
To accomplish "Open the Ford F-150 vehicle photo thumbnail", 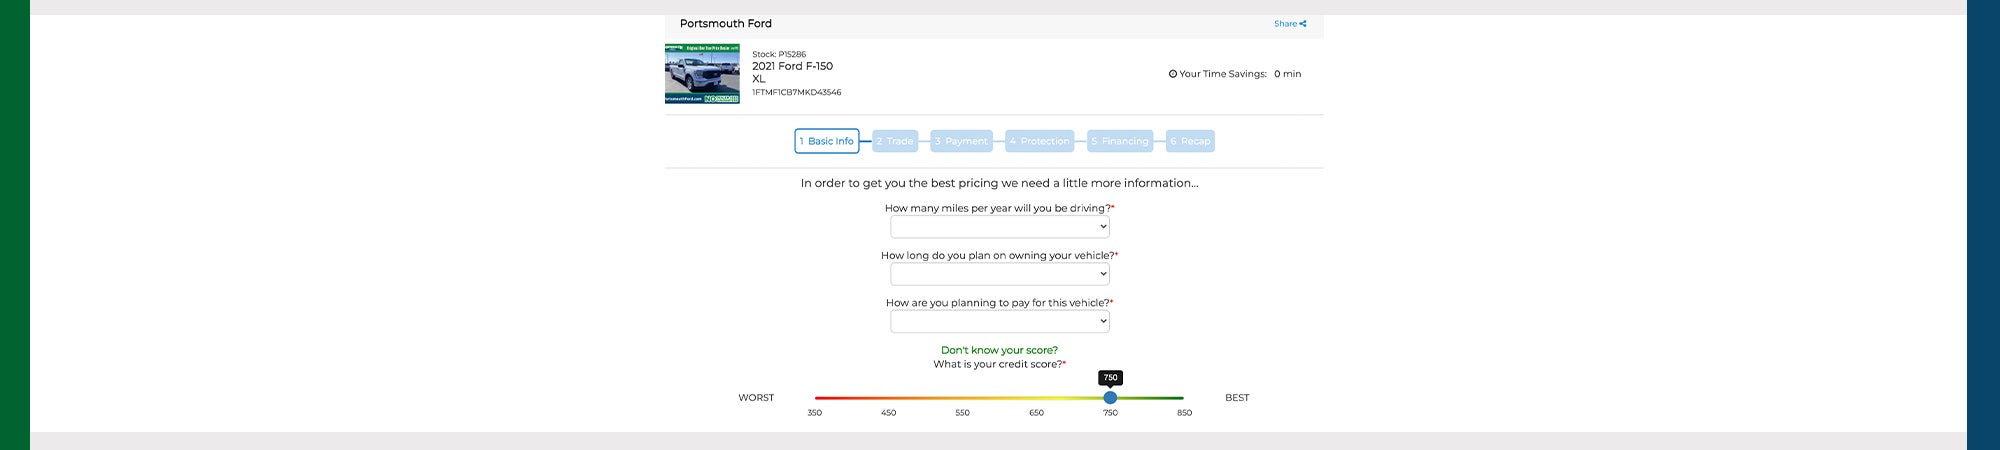I will click(702, 74).
